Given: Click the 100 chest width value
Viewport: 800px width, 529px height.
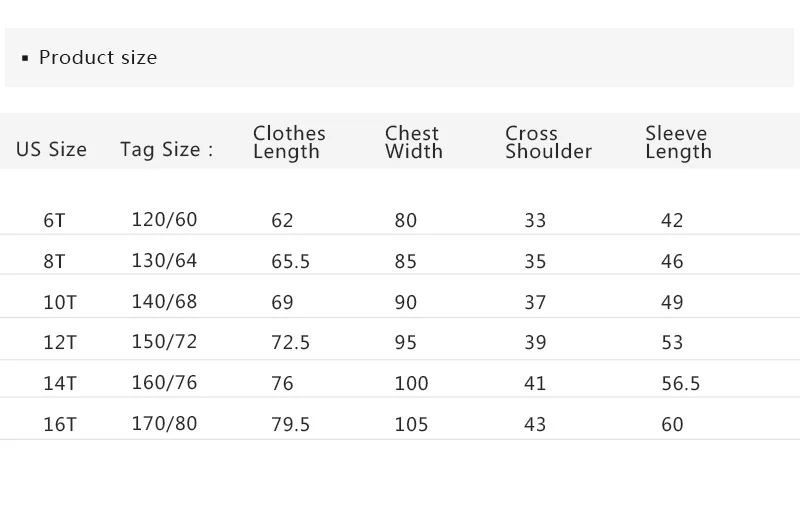Looking at the screenshot, I should tap(410, 383).
